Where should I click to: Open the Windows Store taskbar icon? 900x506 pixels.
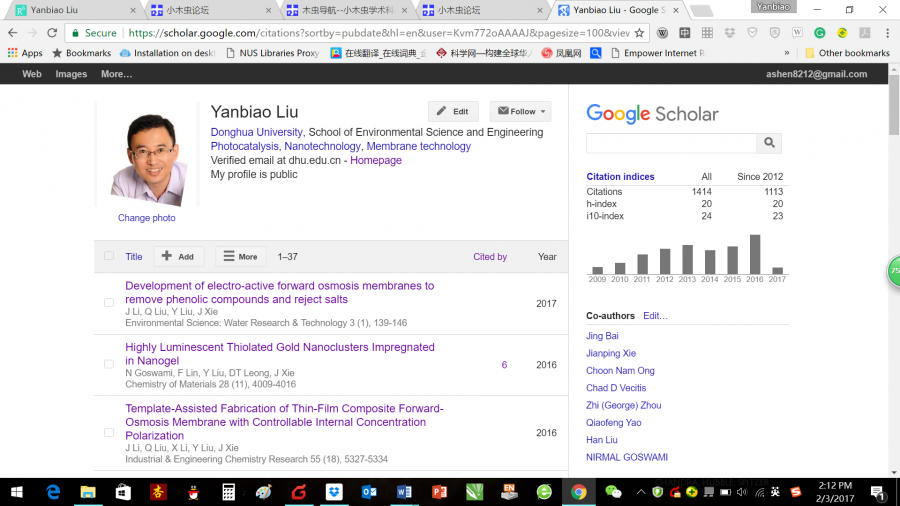point(123,492)
